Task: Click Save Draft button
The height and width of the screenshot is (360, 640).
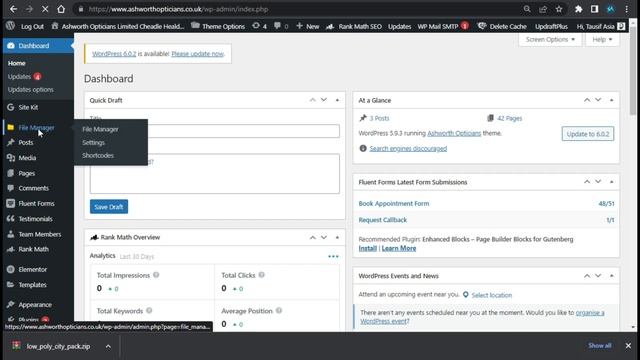Action: [x=109, y=207]
